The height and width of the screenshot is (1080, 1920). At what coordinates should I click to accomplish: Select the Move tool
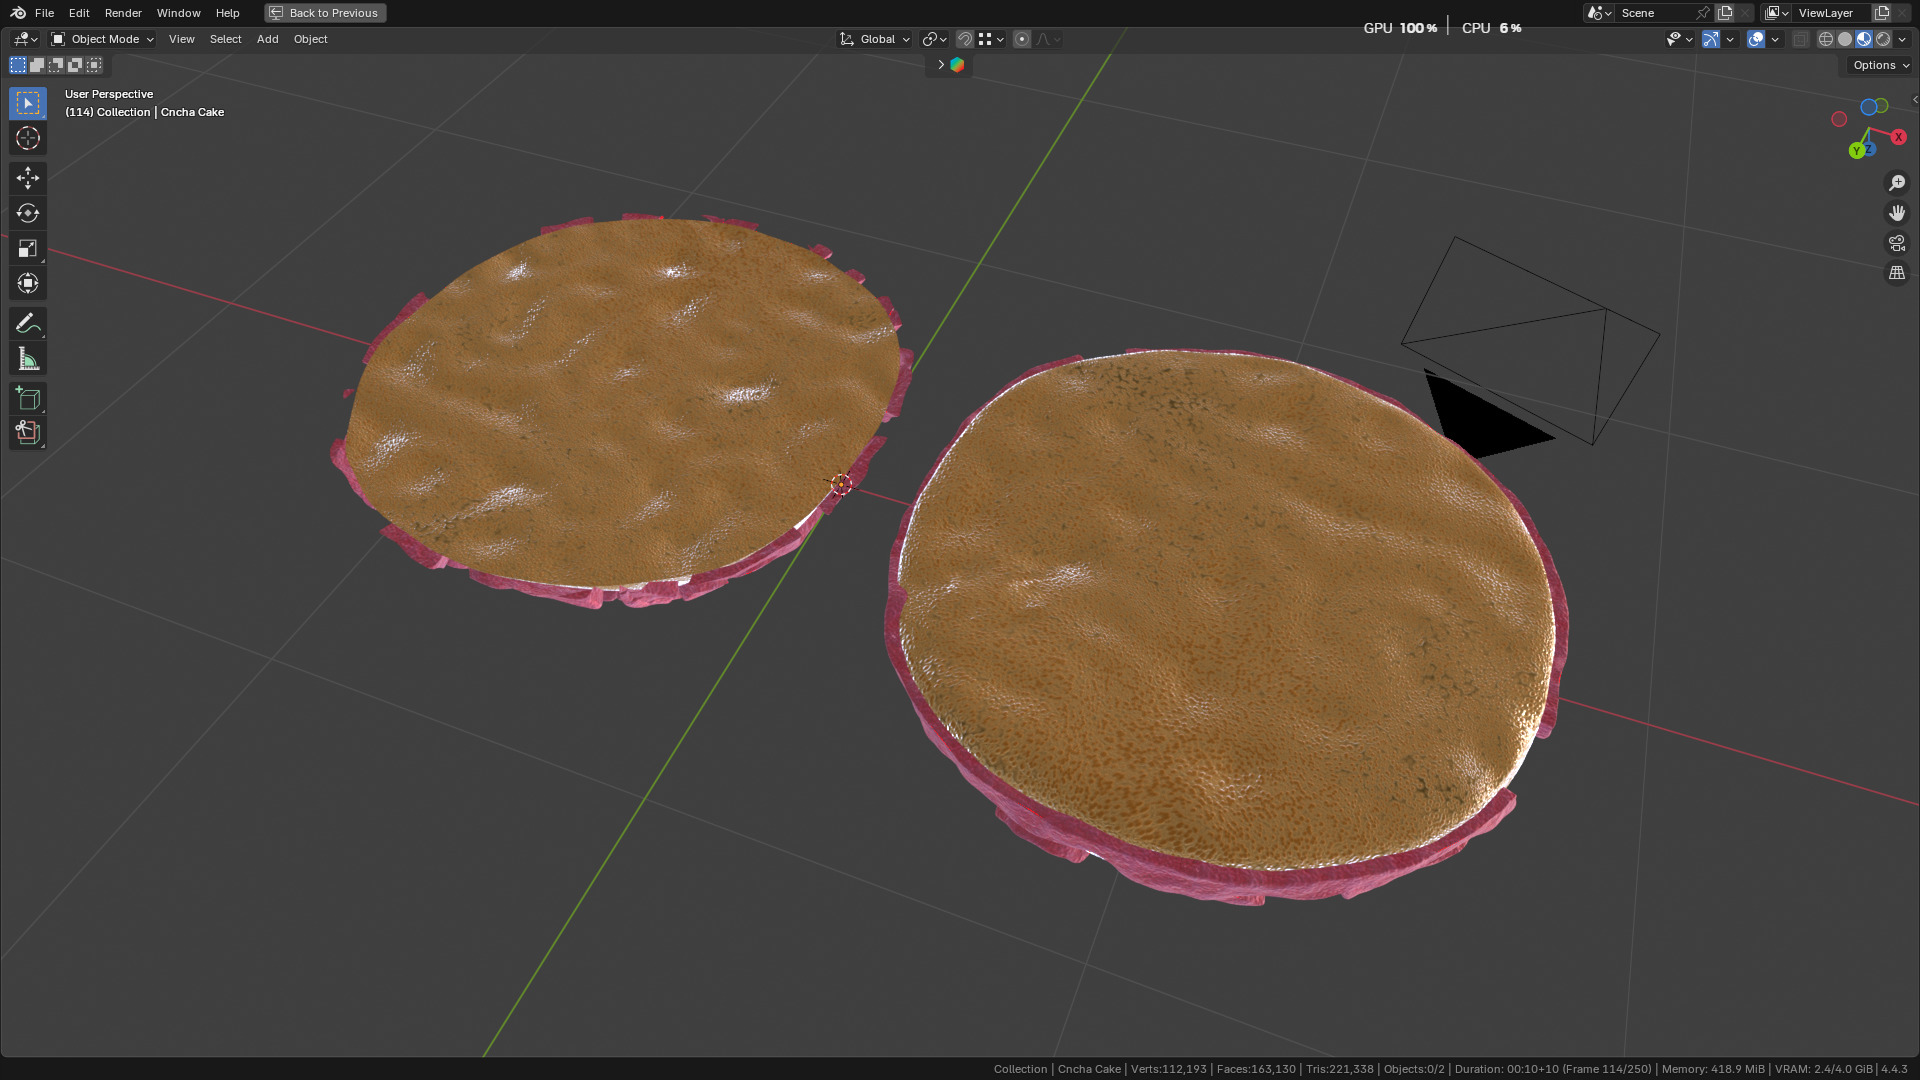(x=28, y=178)
